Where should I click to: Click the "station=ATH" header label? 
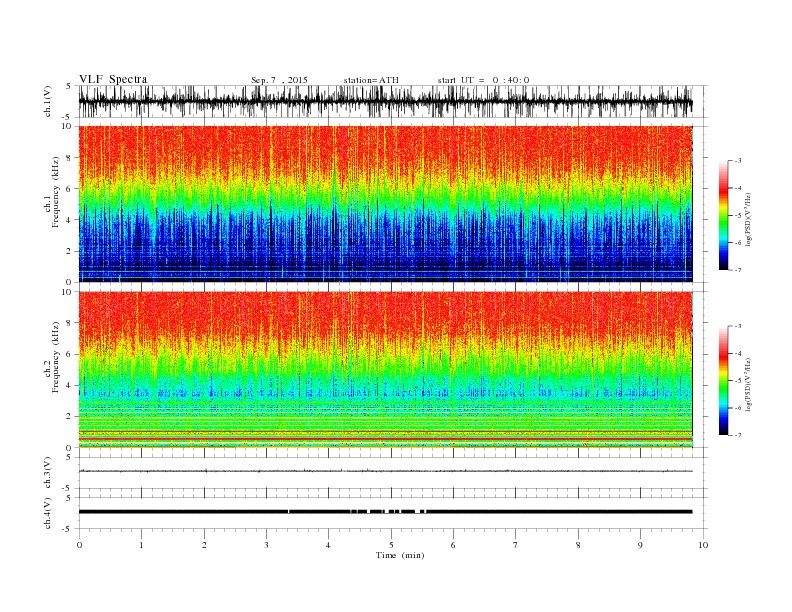(371, 80)
